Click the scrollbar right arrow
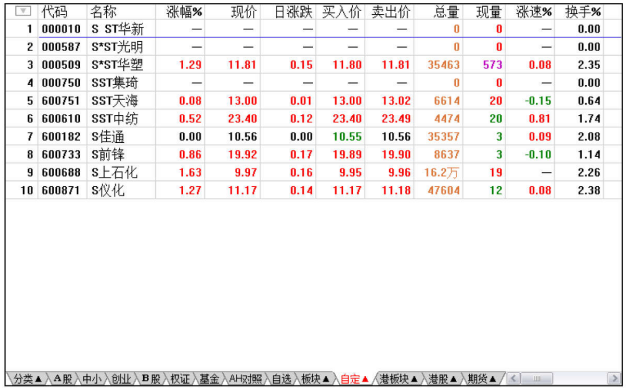This screenshot has width=627, height=391. 614,378
